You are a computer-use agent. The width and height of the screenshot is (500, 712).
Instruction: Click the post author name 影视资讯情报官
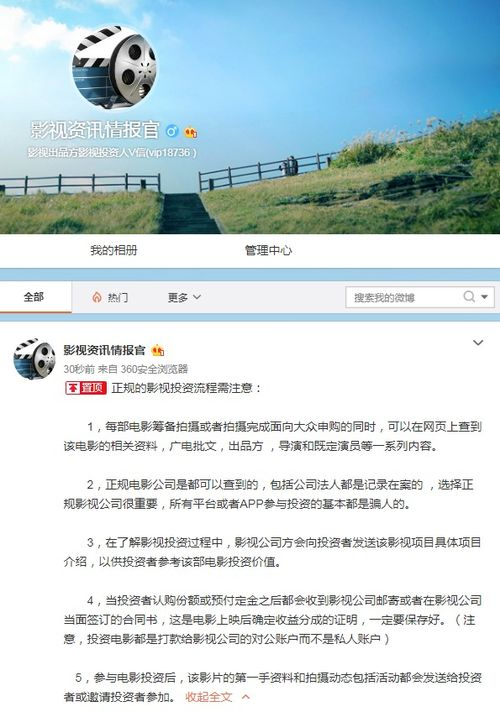104,350
